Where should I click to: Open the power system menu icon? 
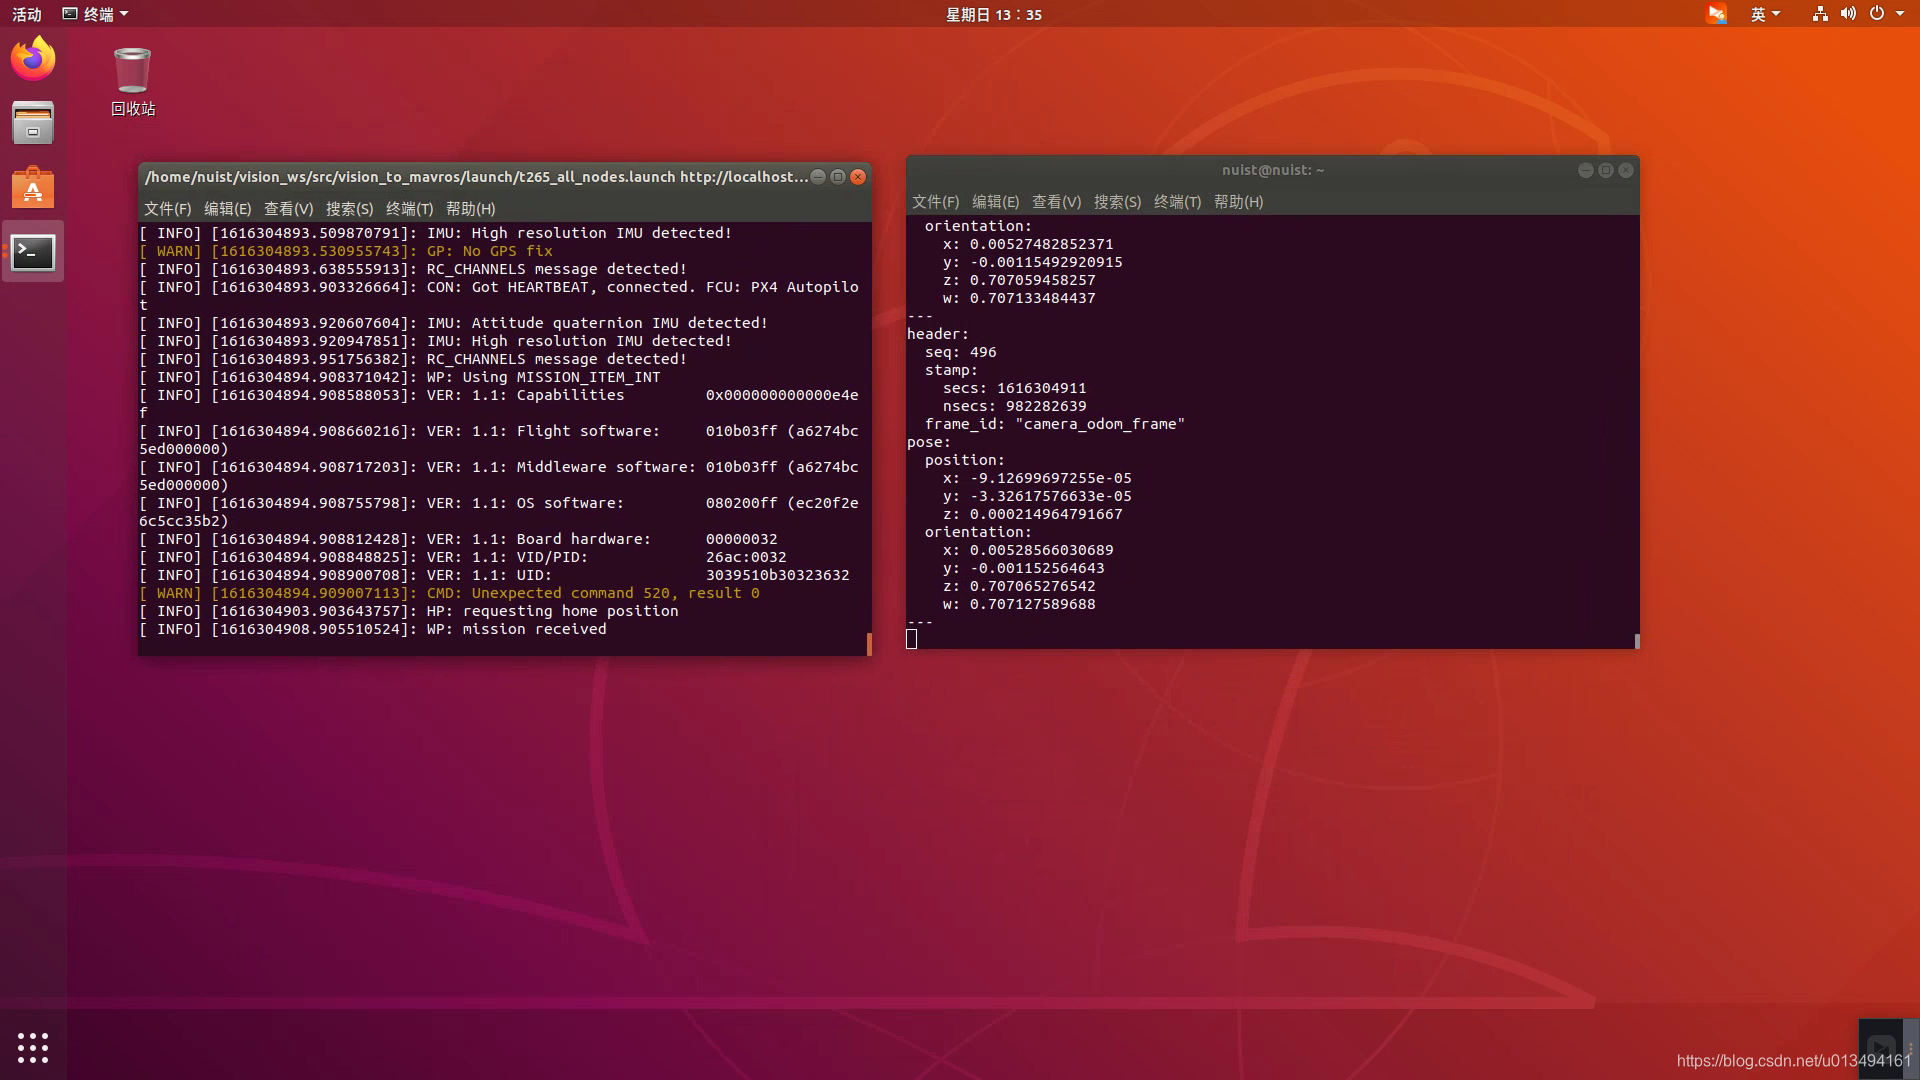[1877, 14]
